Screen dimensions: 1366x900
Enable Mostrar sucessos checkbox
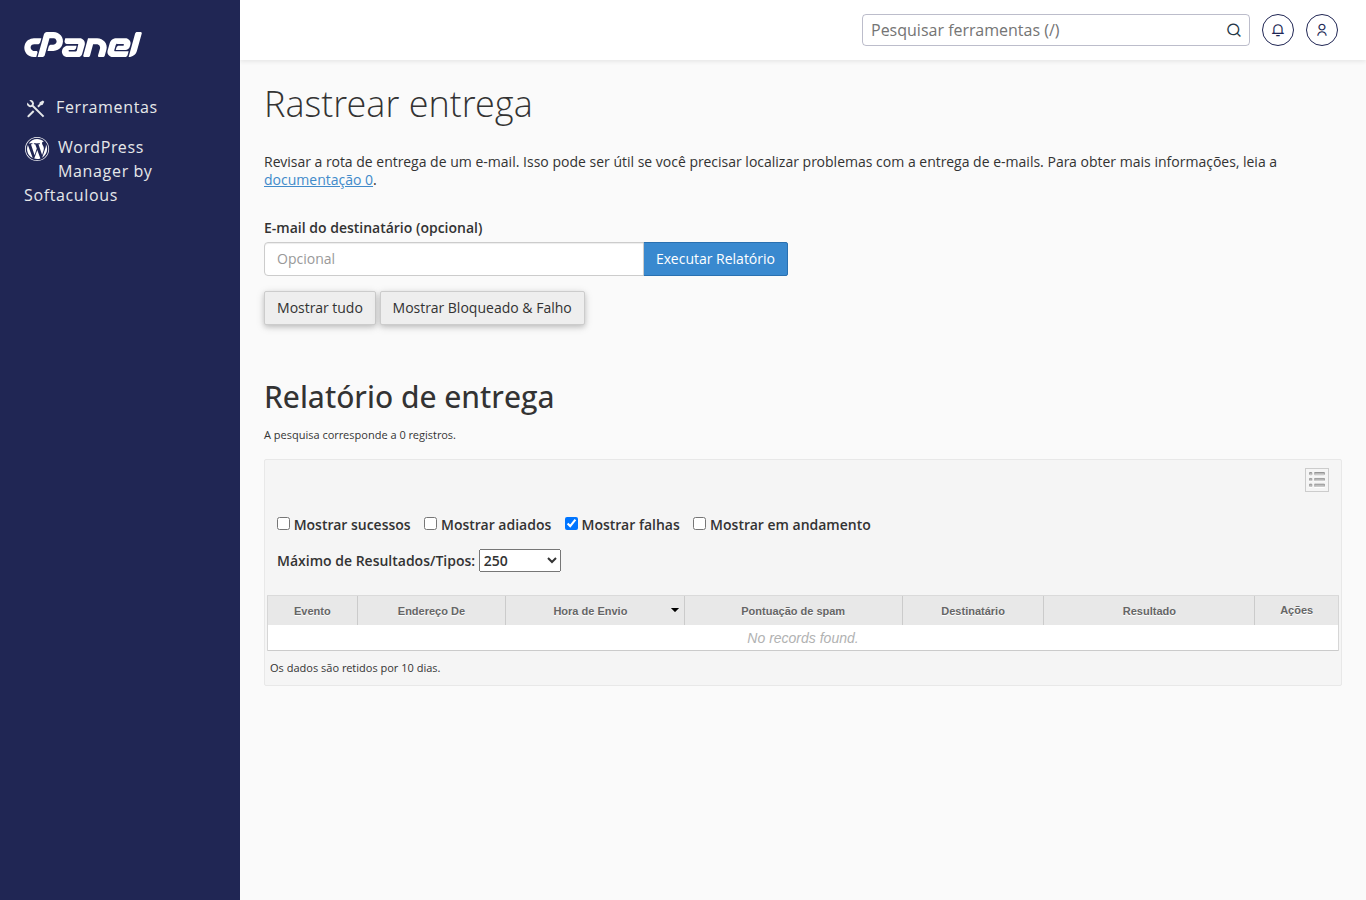click(284, 524)
